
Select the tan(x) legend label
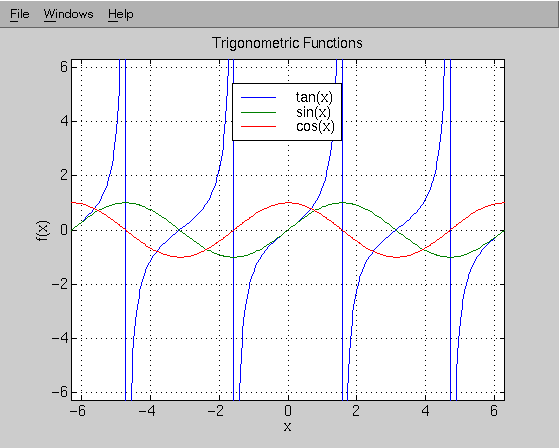pyautogui.click(x=314, y=97)
